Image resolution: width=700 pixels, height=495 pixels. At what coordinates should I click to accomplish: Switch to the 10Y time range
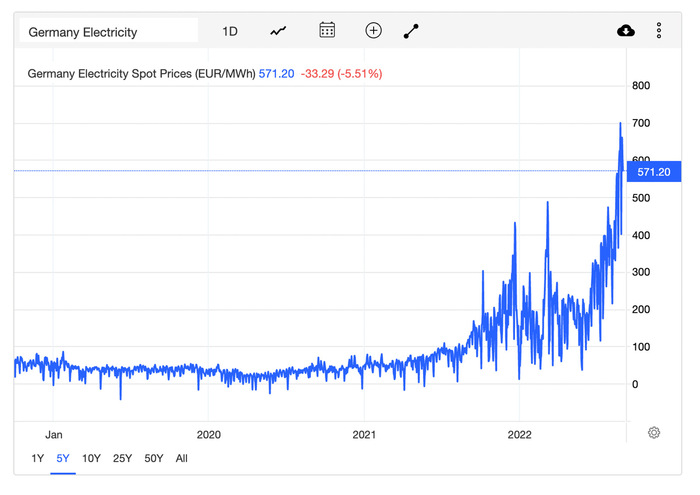click(x=91, y=458)
